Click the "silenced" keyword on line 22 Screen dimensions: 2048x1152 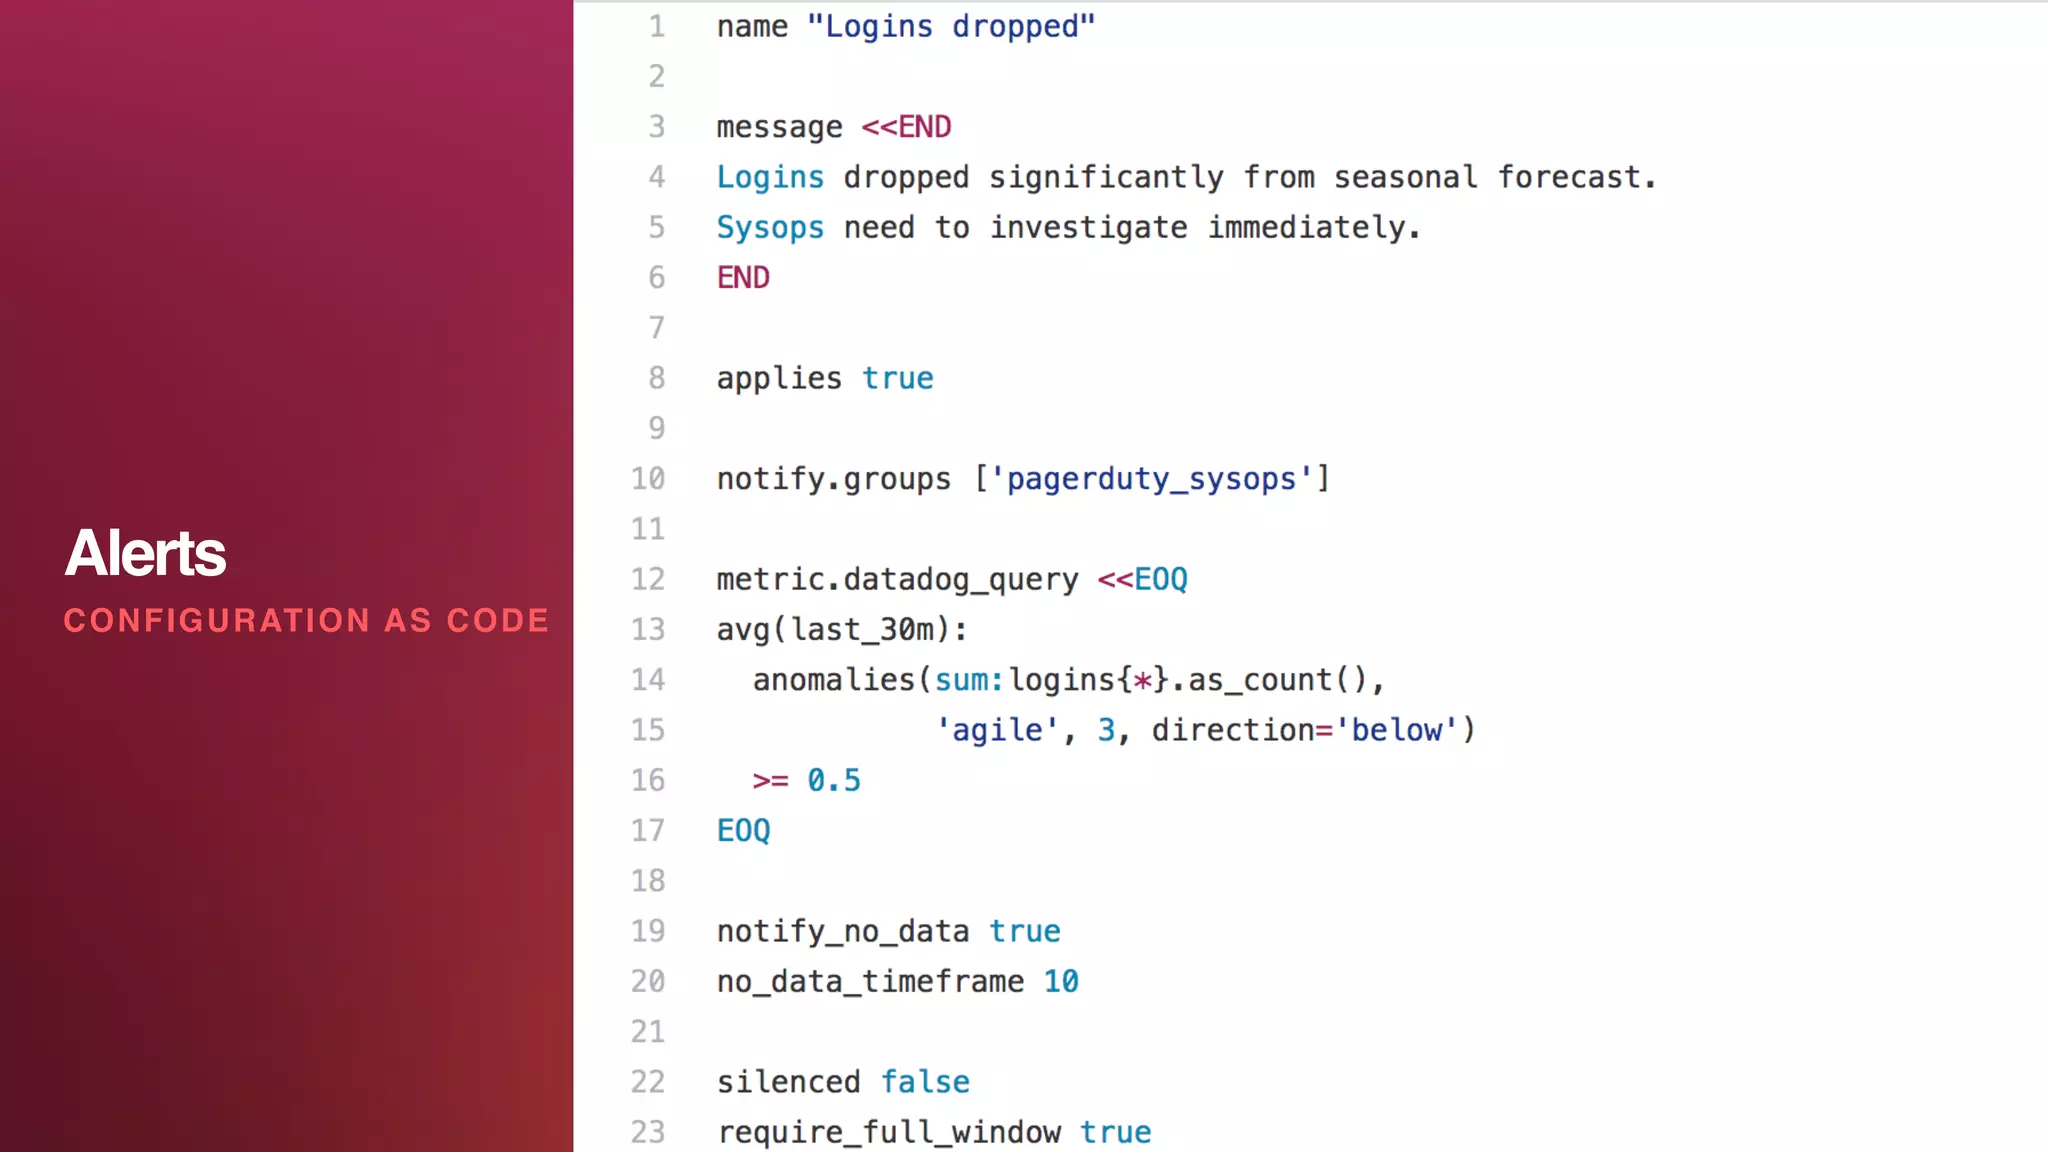788,1082
